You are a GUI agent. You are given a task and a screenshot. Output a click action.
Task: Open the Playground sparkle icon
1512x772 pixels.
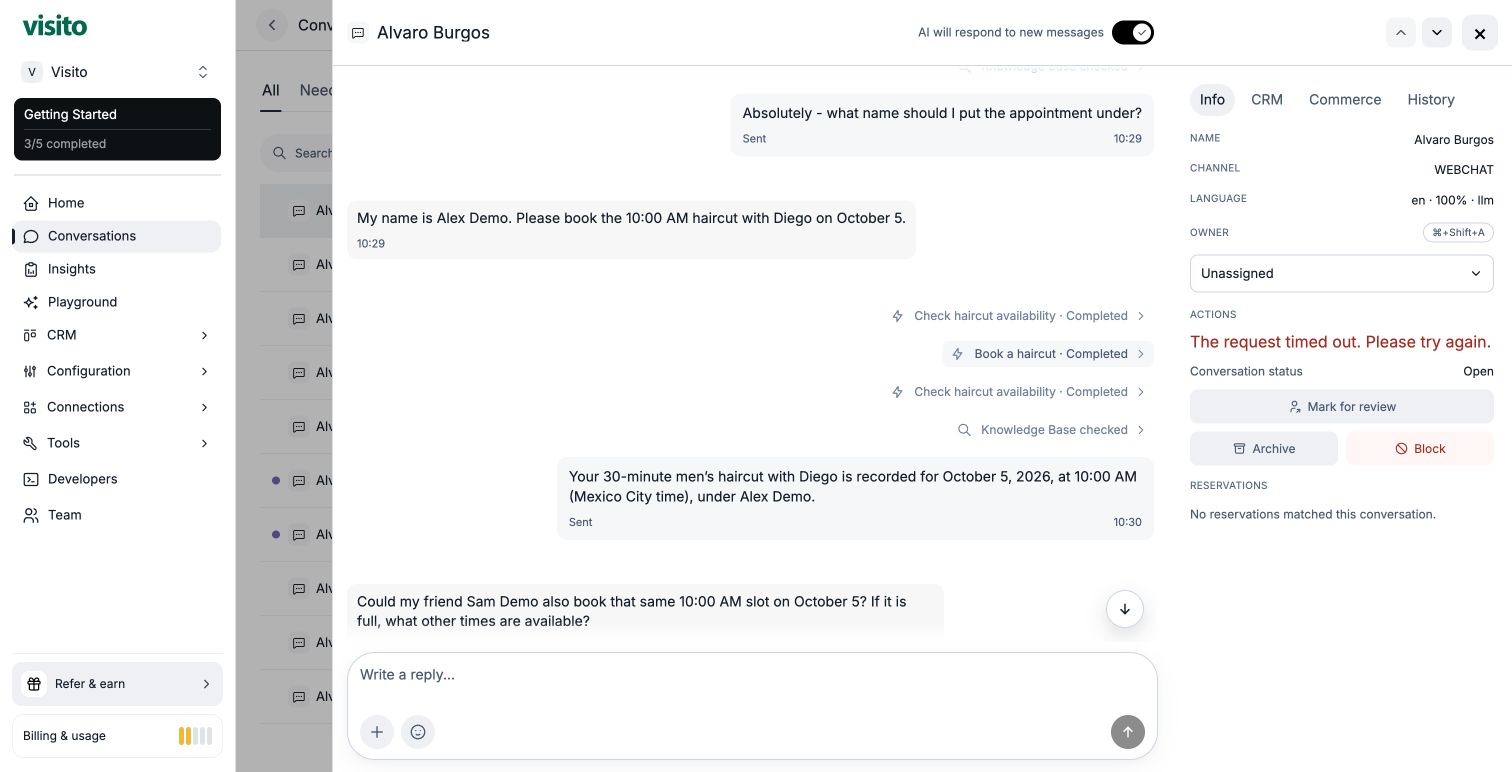pos(31,302)
